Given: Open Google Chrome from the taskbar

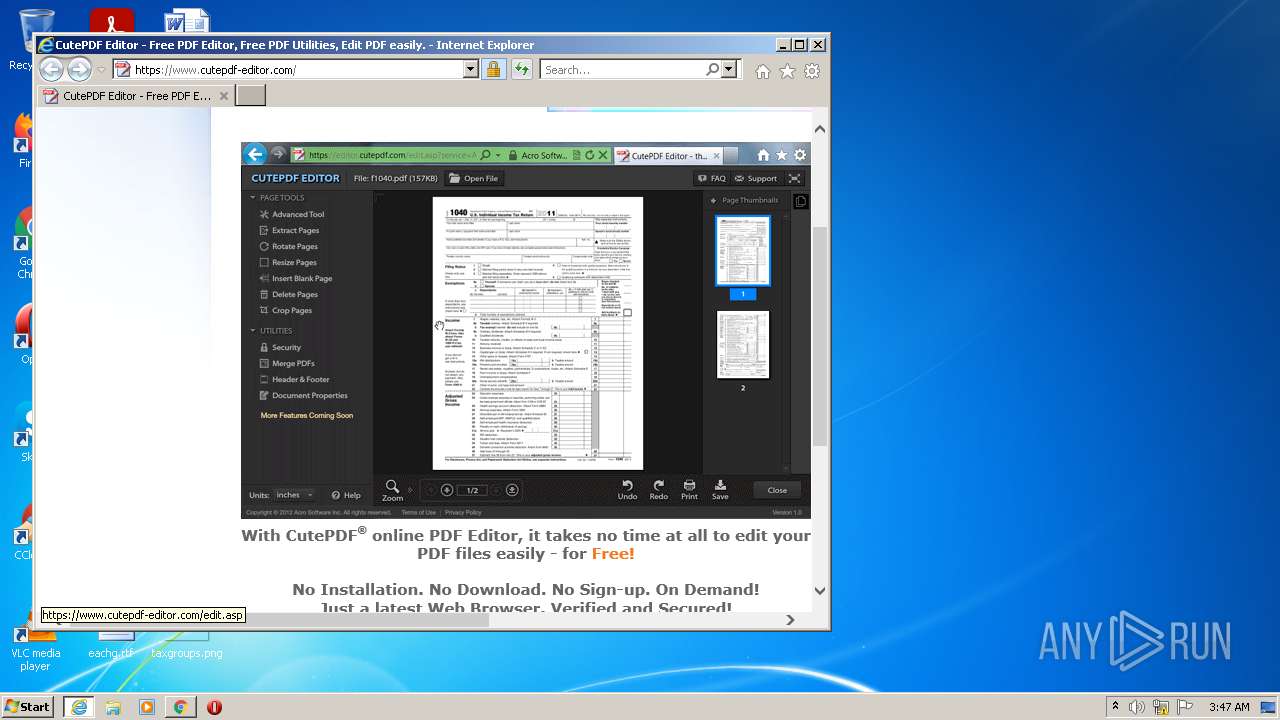Looking at the screenshot, I should click(180, 707).
